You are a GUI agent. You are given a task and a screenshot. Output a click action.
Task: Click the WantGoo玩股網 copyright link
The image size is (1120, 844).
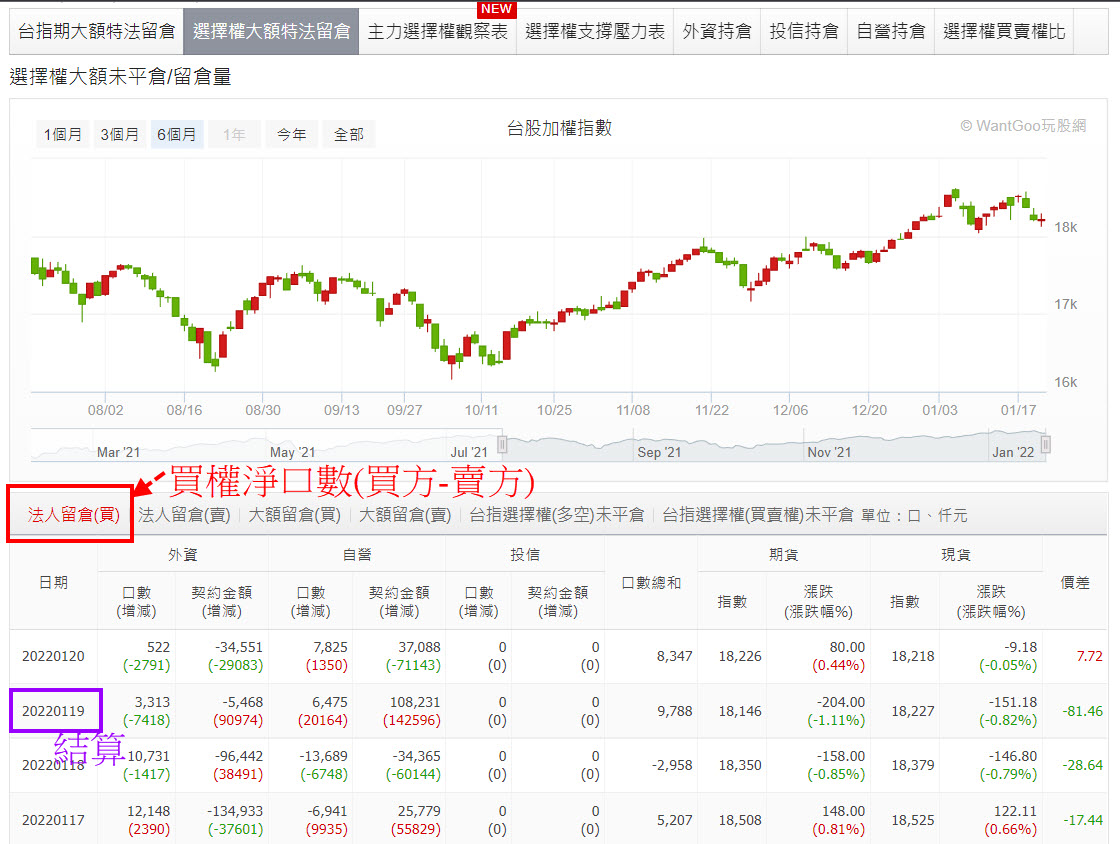pyautogui.click(x=1020, y=125)
